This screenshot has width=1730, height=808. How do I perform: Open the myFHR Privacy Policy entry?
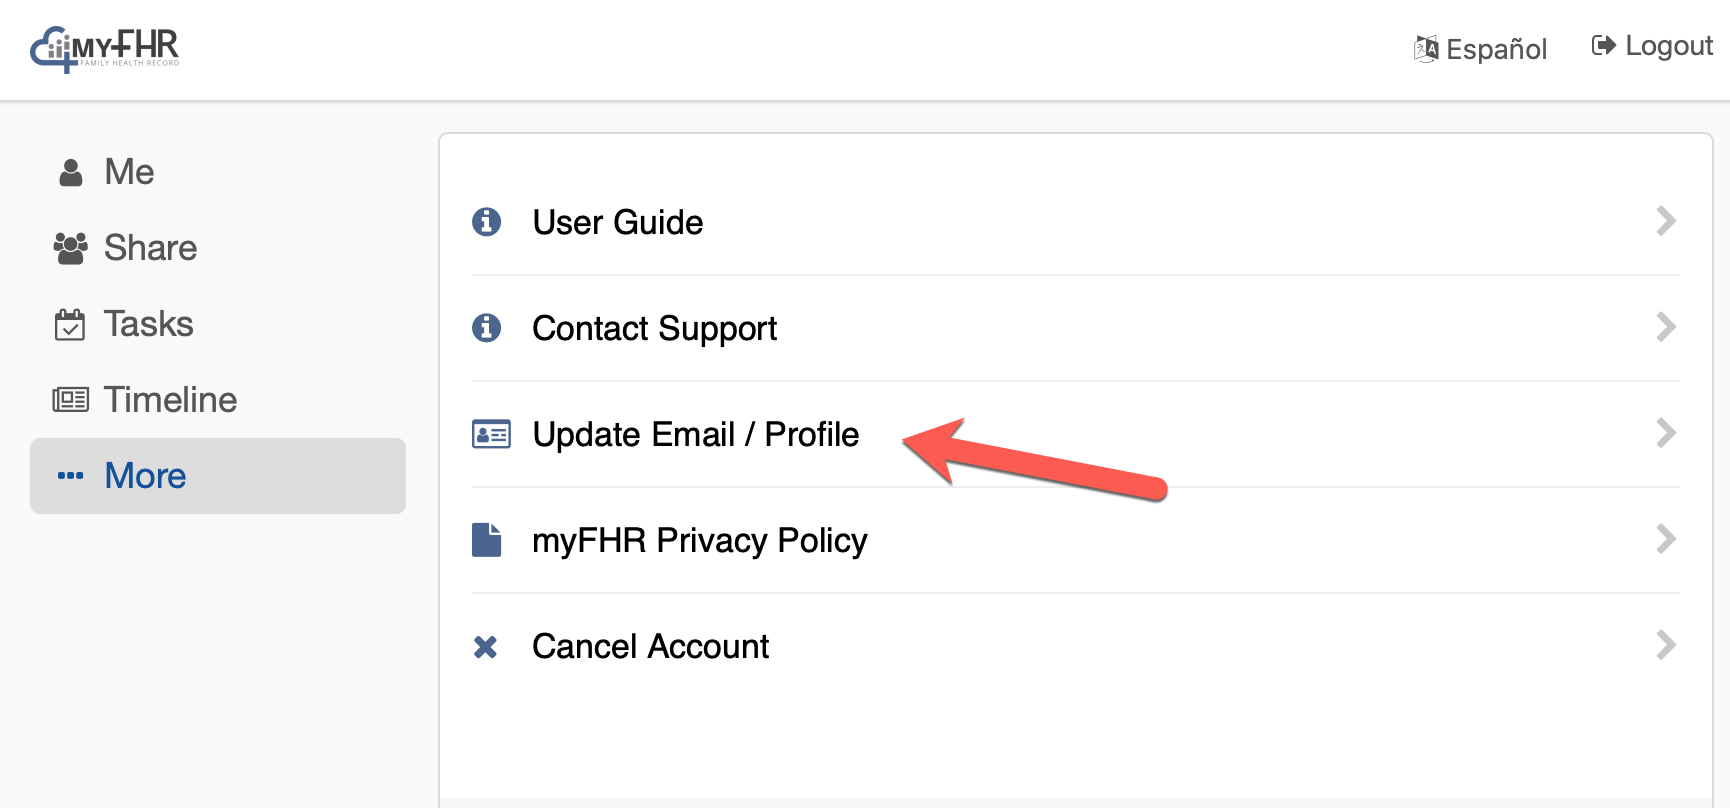[x=699, y=540]
